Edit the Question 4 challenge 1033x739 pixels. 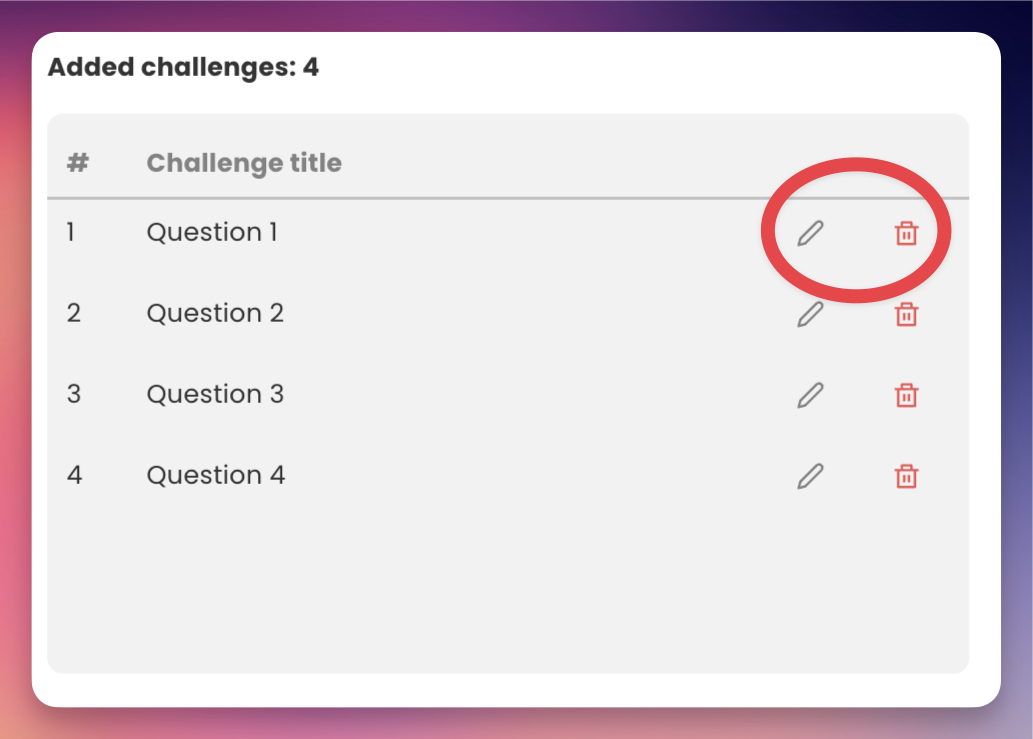(x=810, y=476)
